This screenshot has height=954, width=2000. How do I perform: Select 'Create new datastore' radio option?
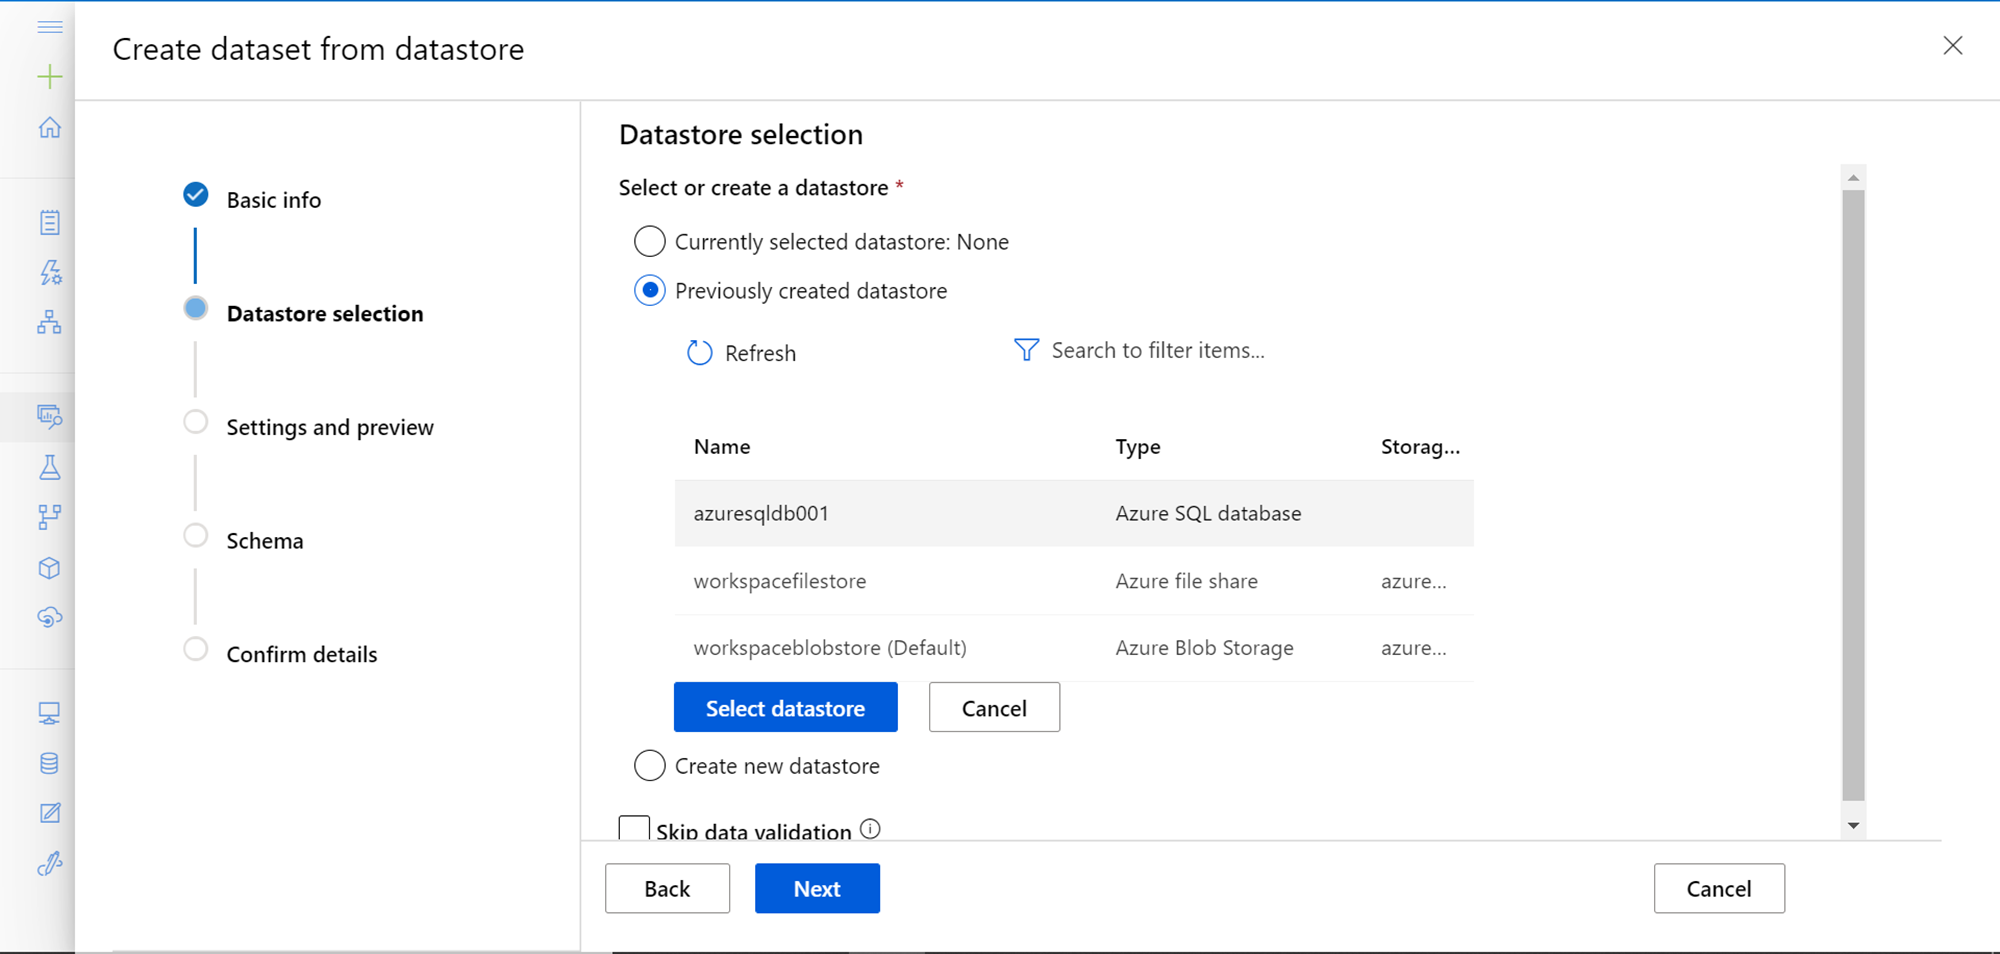coord(650,766)
